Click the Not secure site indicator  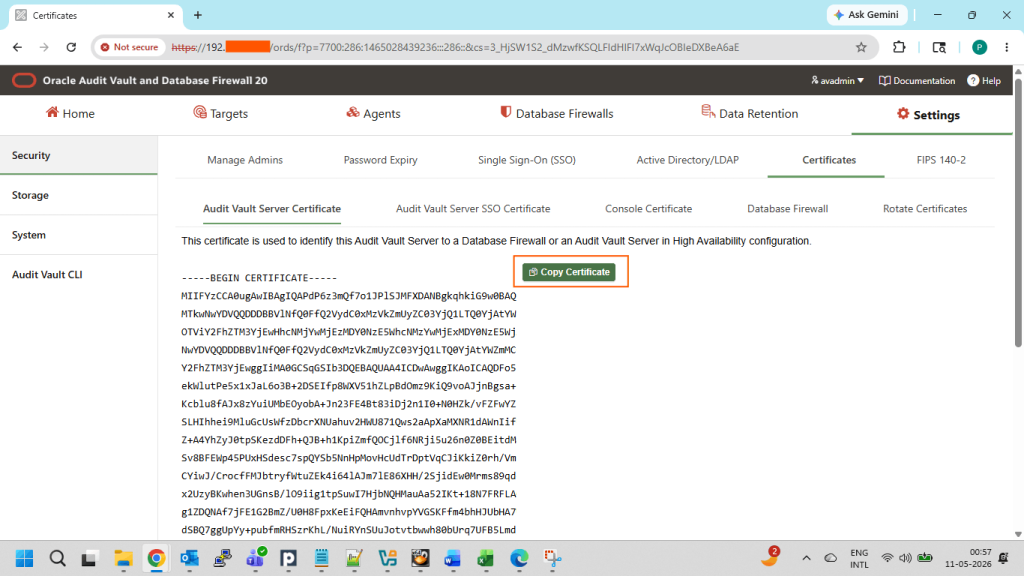(x=129, y=47)
